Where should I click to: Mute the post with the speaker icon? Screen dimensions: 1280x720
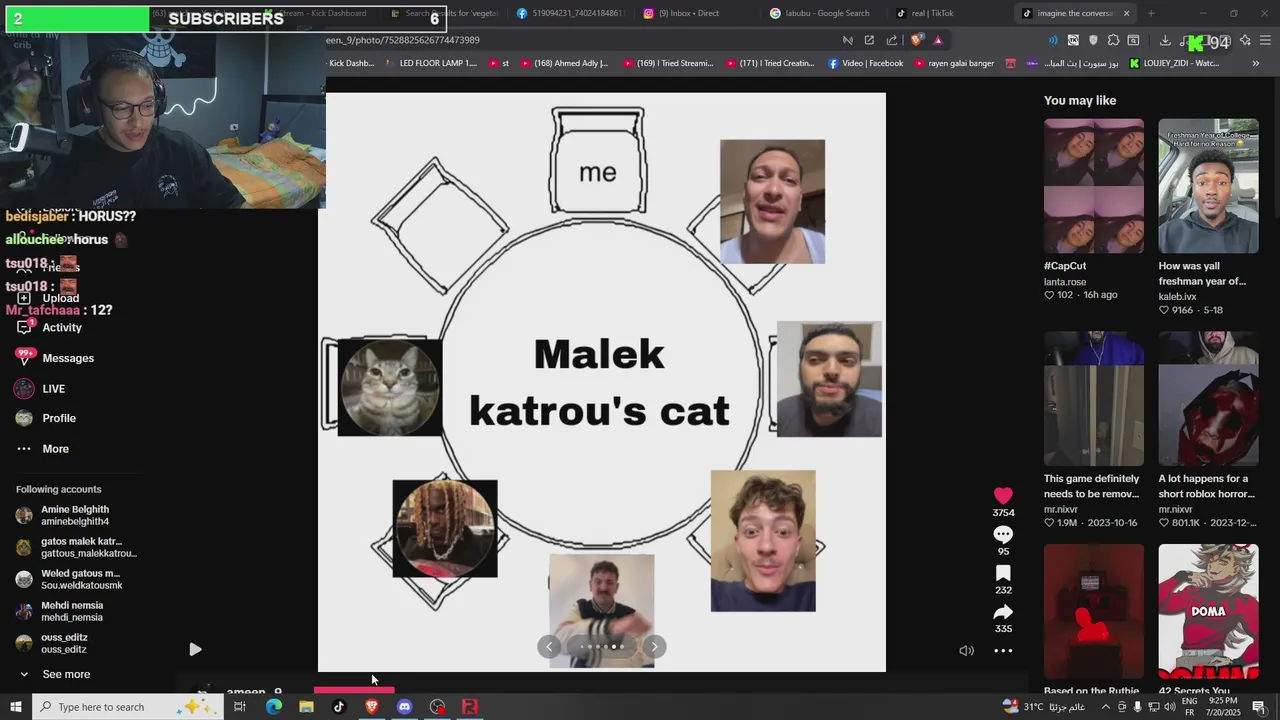[966, 650]
